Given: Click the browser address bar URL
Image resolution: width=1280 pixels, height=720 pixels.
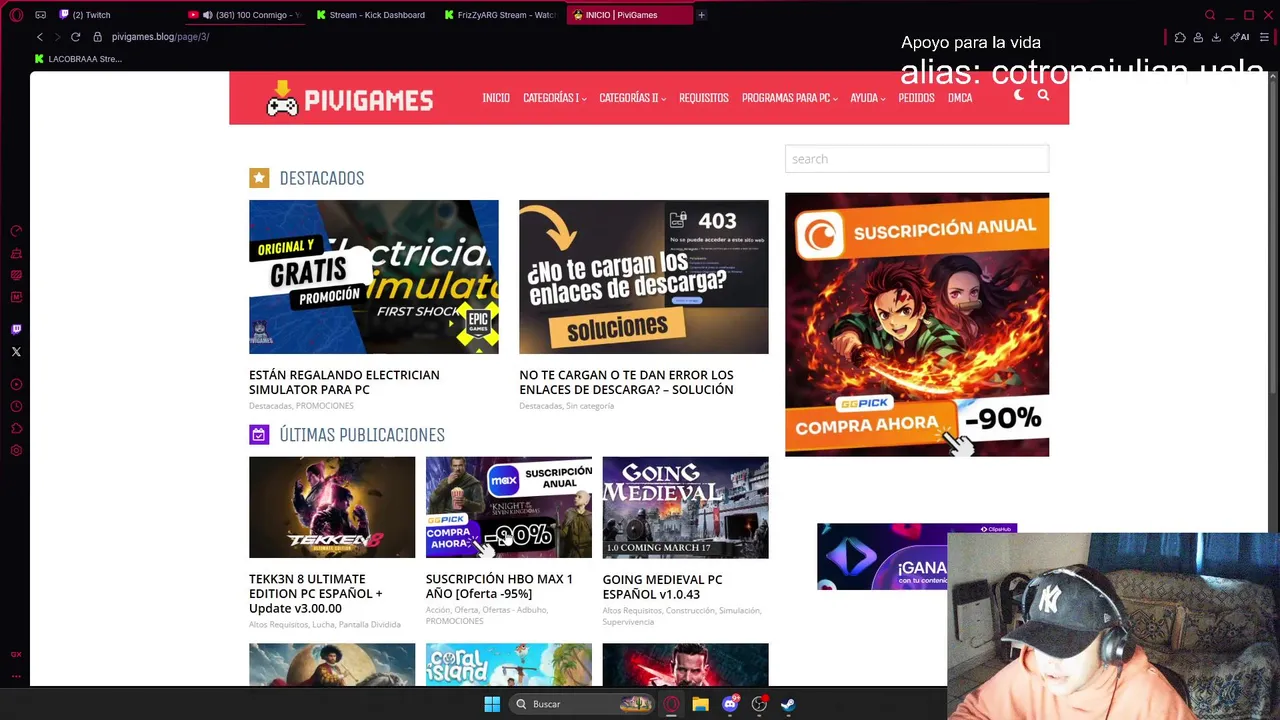Looking at the screenshot, I should (x=160, y=37).
